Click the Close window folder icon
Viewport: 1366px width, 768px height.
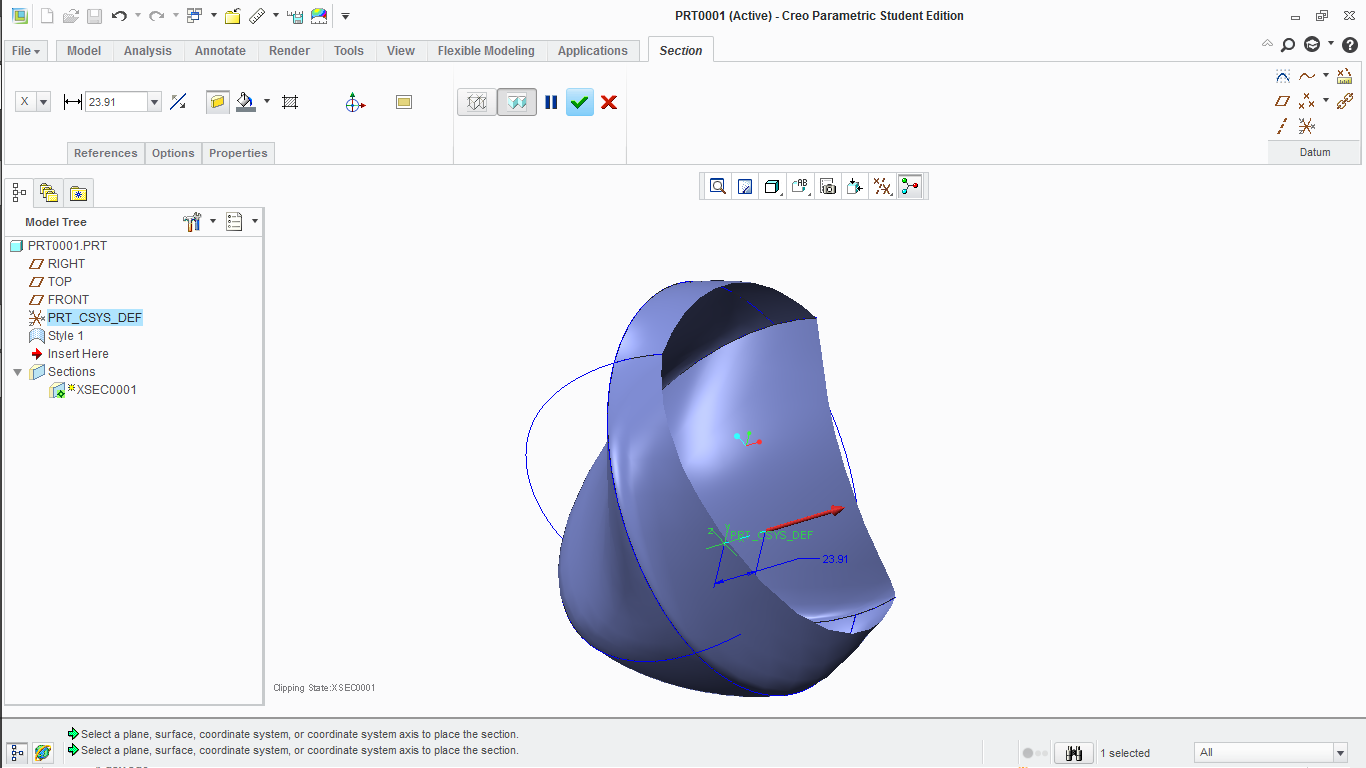pos(232,16)
